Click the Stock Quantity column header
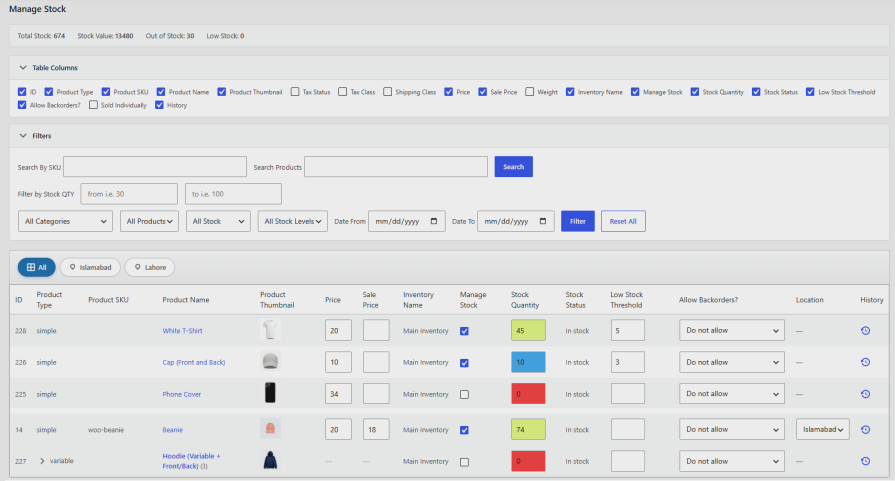895x481 pixels. click(x=525, y=300)
